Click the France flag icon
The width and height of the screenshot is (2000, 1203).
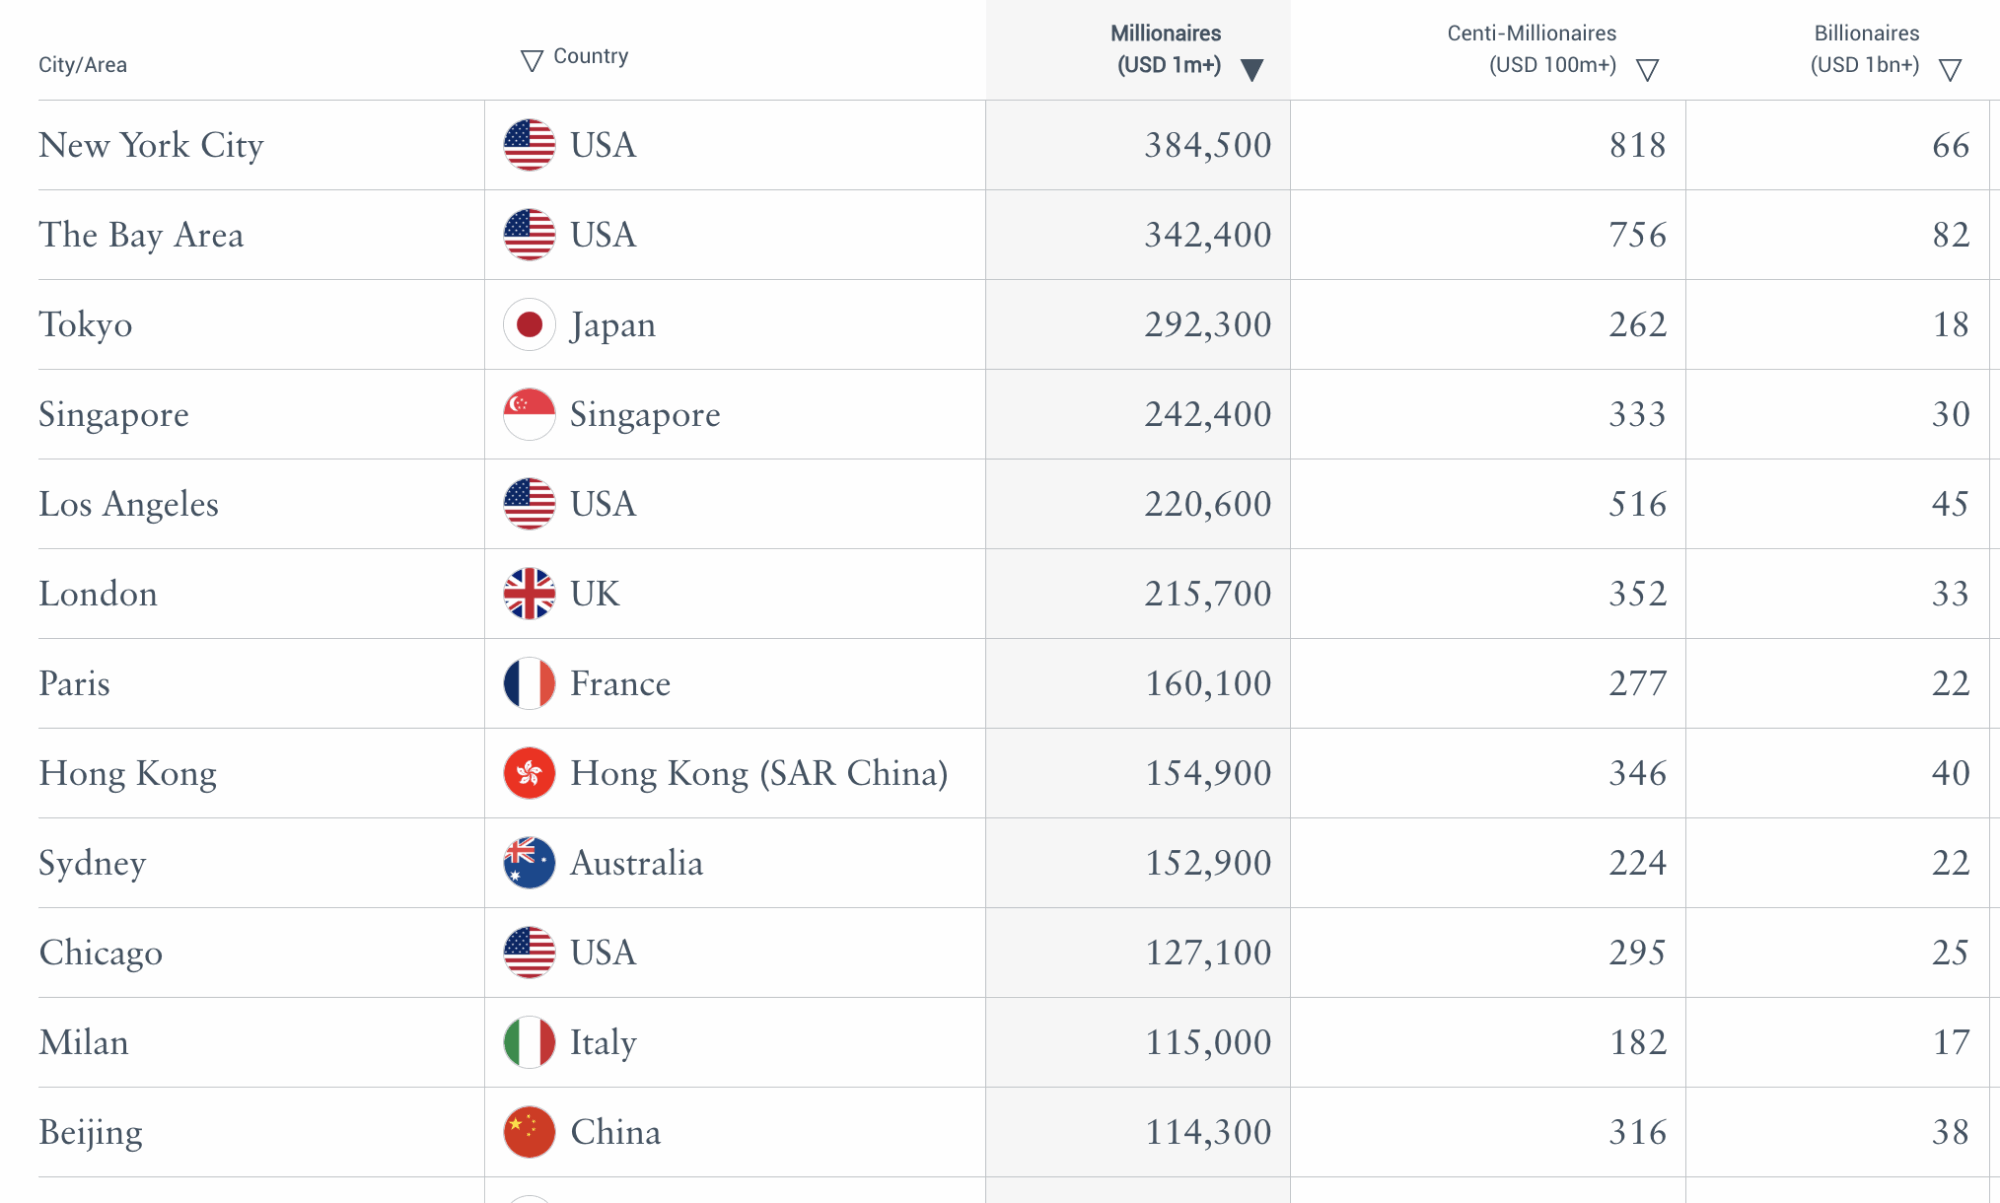click(x=529, y=684)
